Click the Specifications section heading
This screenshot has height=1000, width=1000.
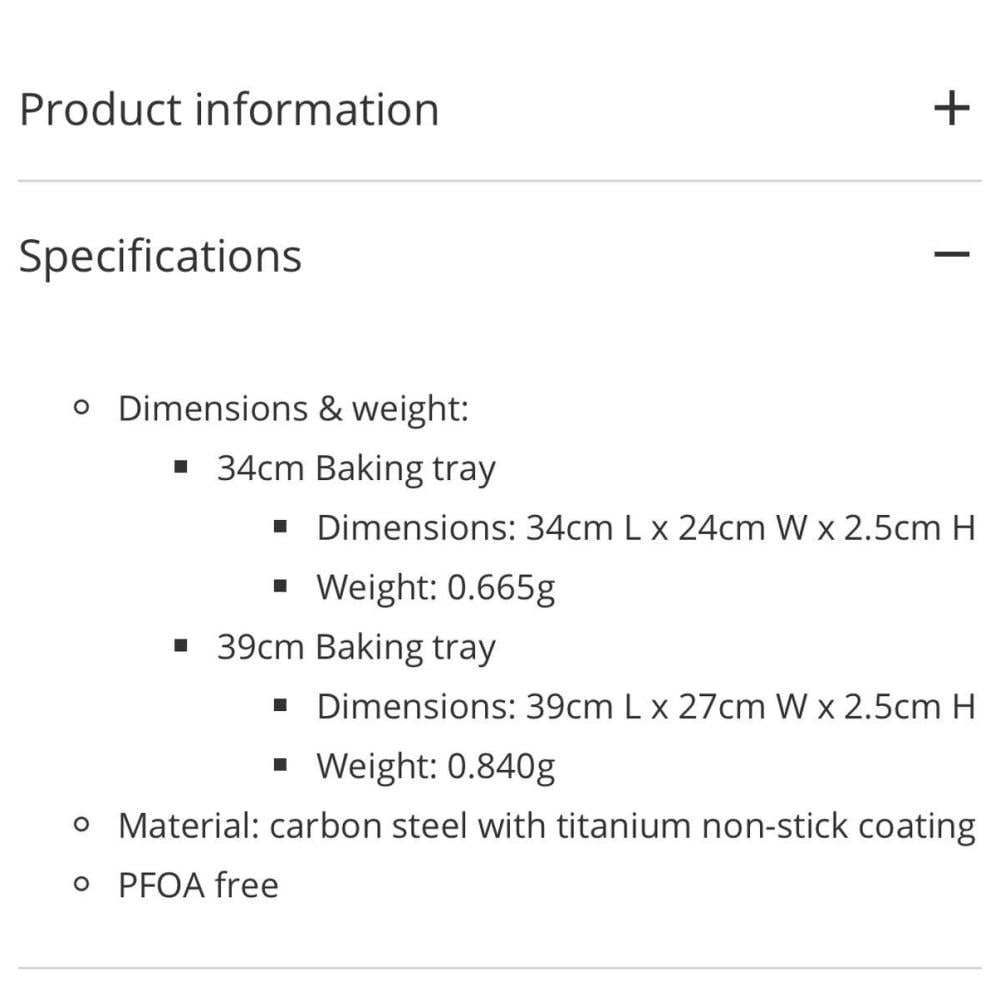160,255
